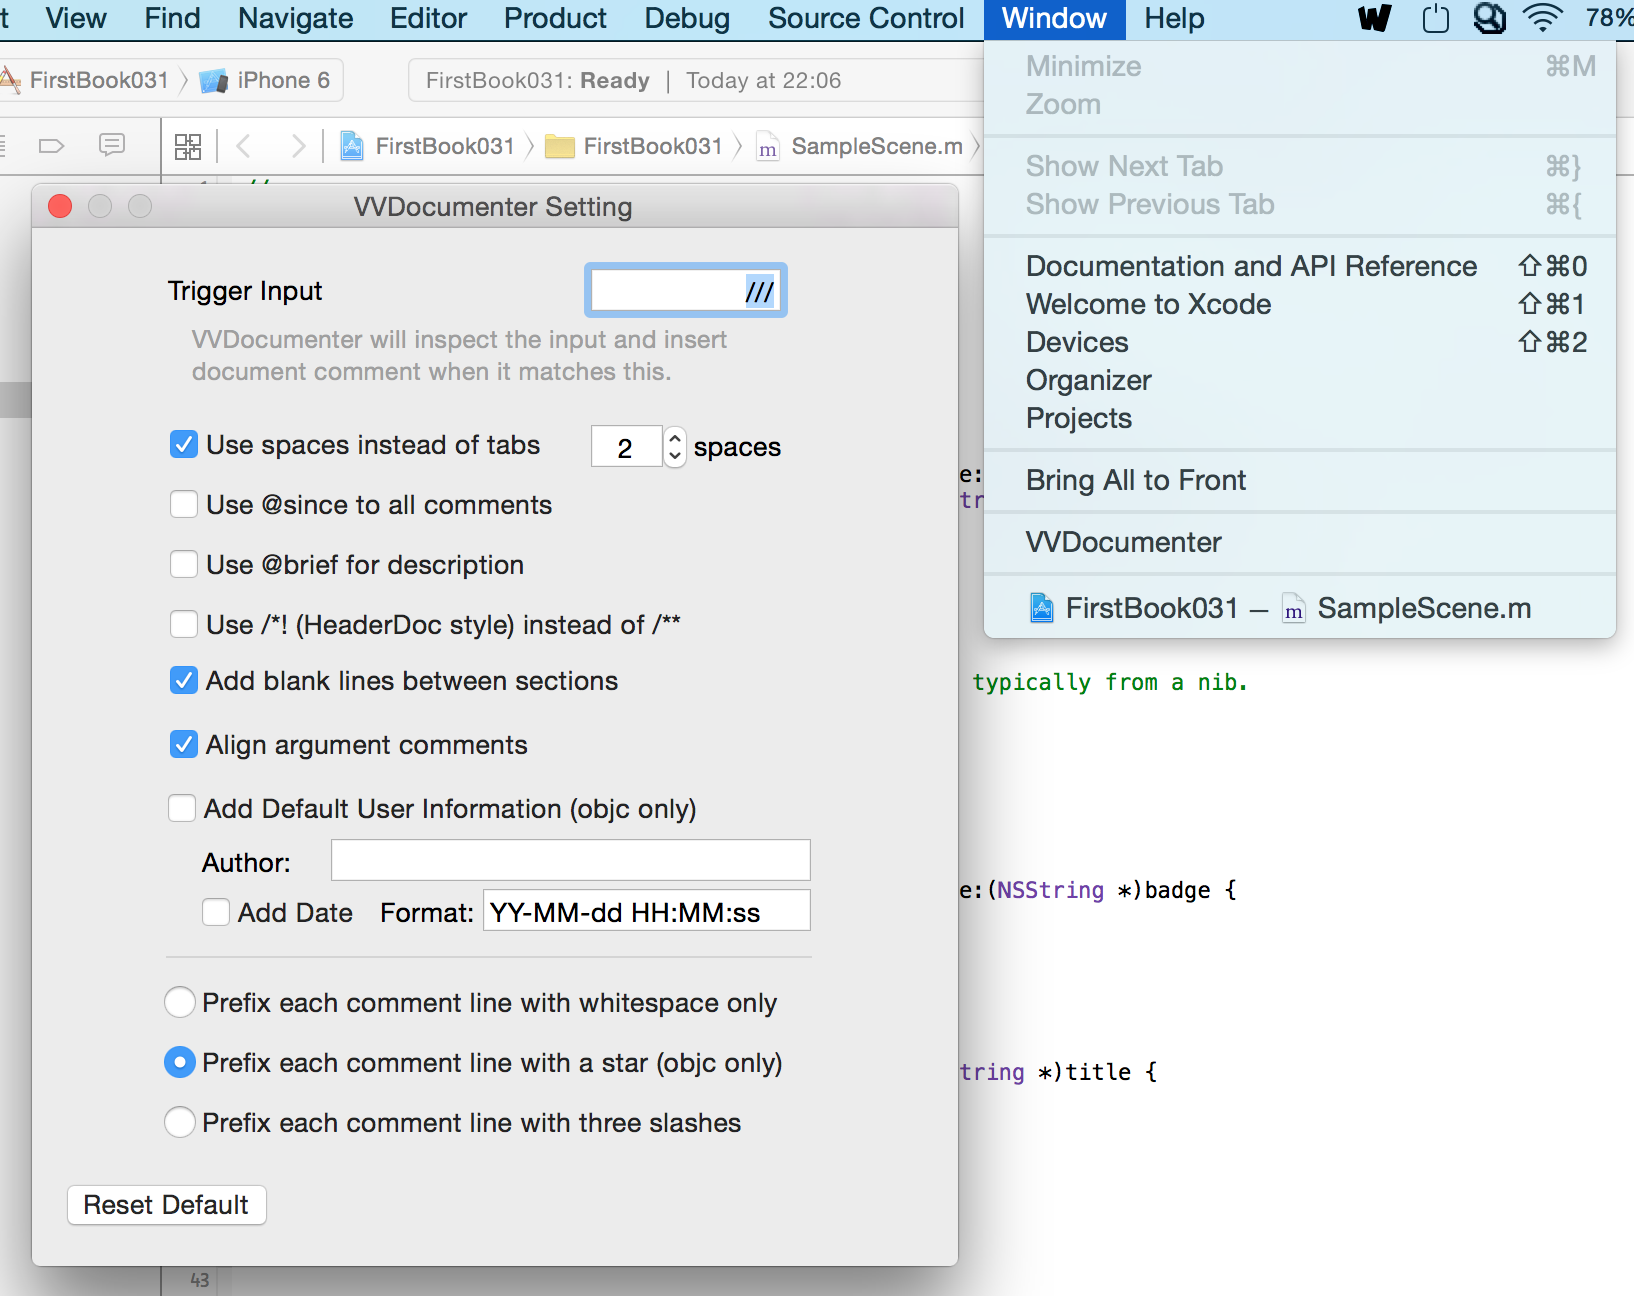The width and height of the screenshot is (1634, 1296).
Task: Select prefix with a star radio button
Action: click(180, 1062)
